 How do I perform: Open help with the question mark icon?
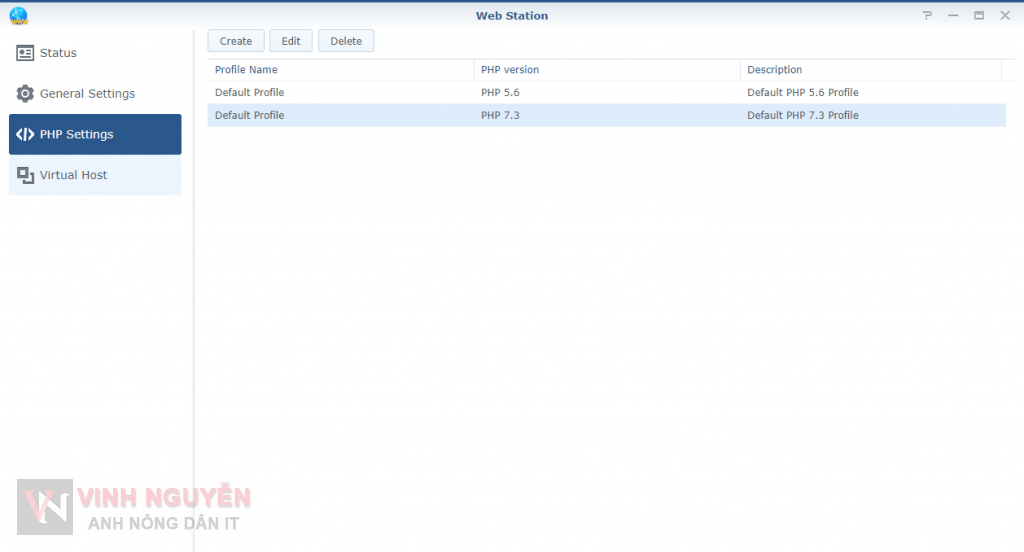click(x=927, y=16)
